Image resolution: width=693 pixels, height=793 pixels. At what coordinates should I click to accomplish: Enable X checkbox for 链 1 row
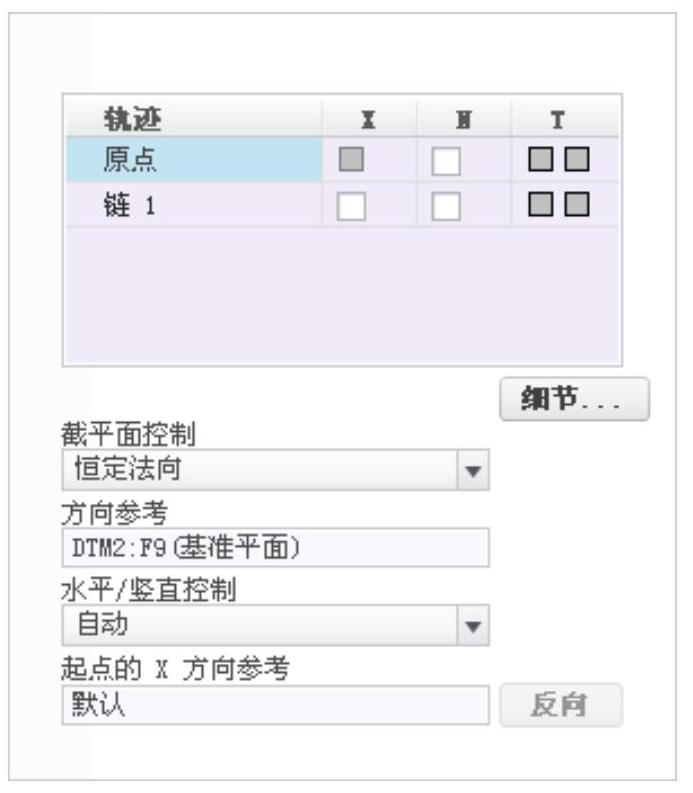[351, 206]
